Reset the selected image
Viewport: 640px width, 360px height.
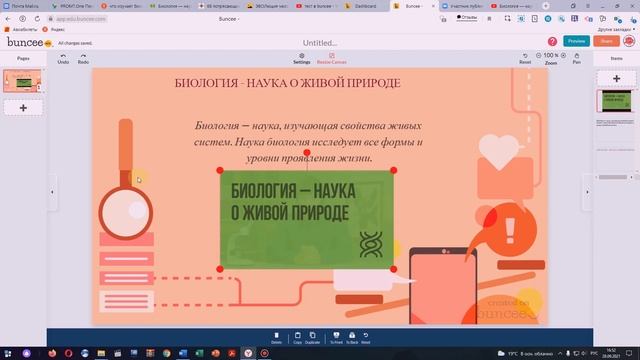click(x=366, y=338)
